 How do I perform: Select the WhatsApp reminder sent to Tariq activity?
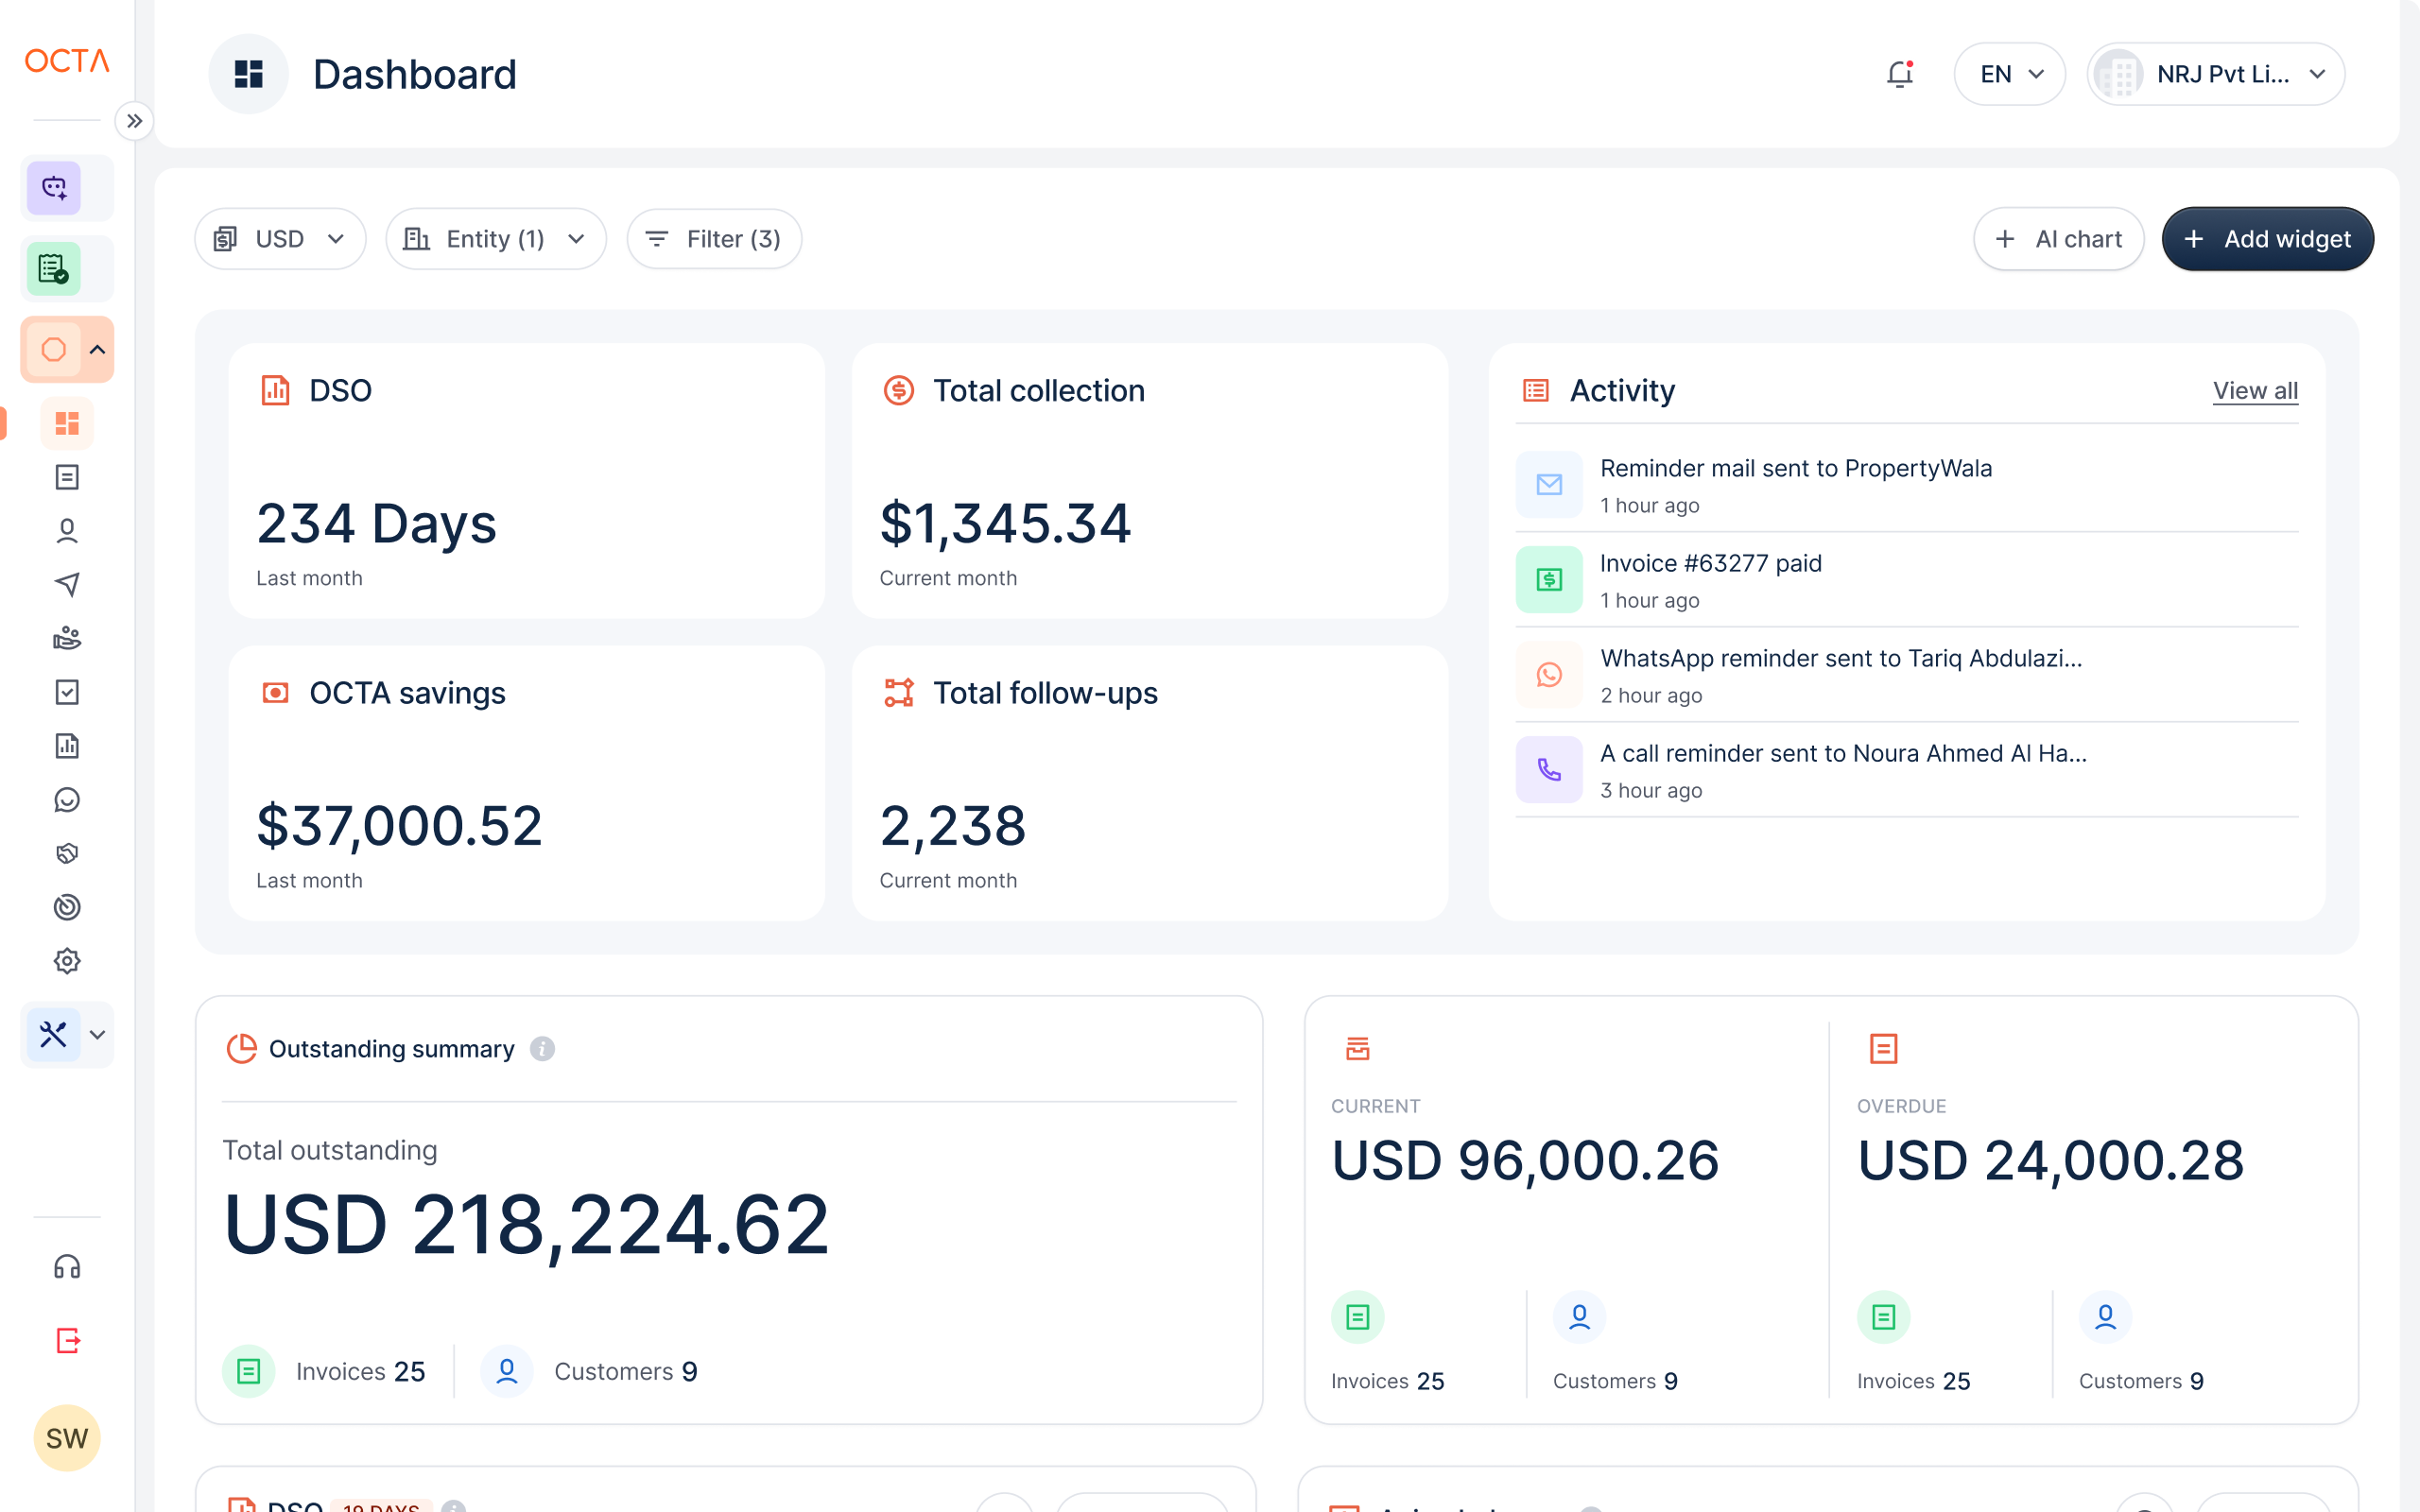pos(1907,675)
